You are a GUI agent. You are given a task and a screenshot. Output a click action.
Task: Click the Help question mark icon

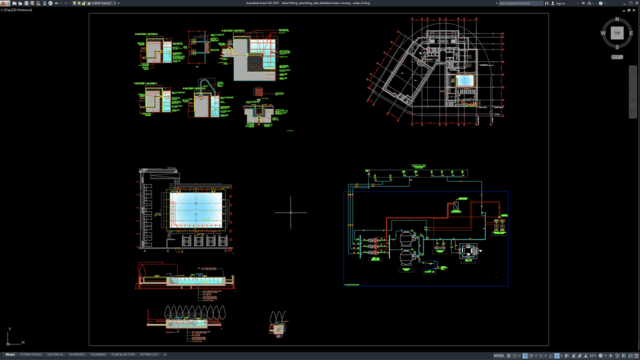point(601,3)
